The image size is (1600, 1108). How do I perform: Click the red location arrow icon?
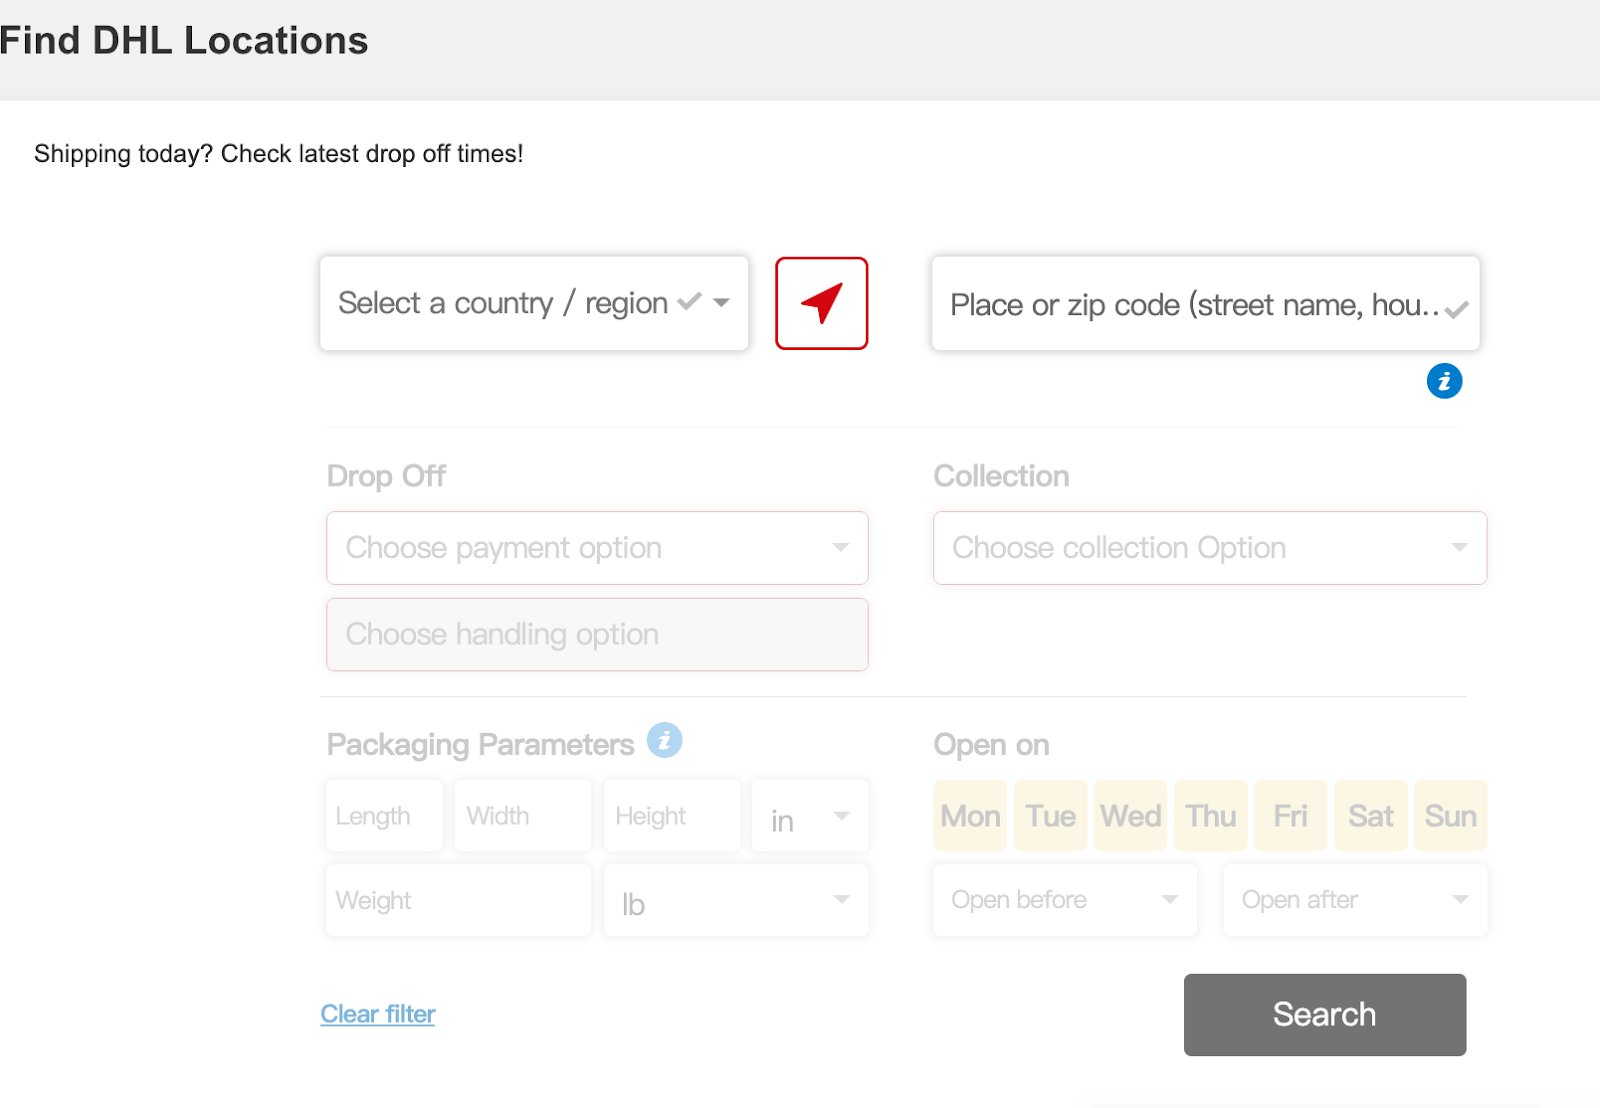point(821,303)
